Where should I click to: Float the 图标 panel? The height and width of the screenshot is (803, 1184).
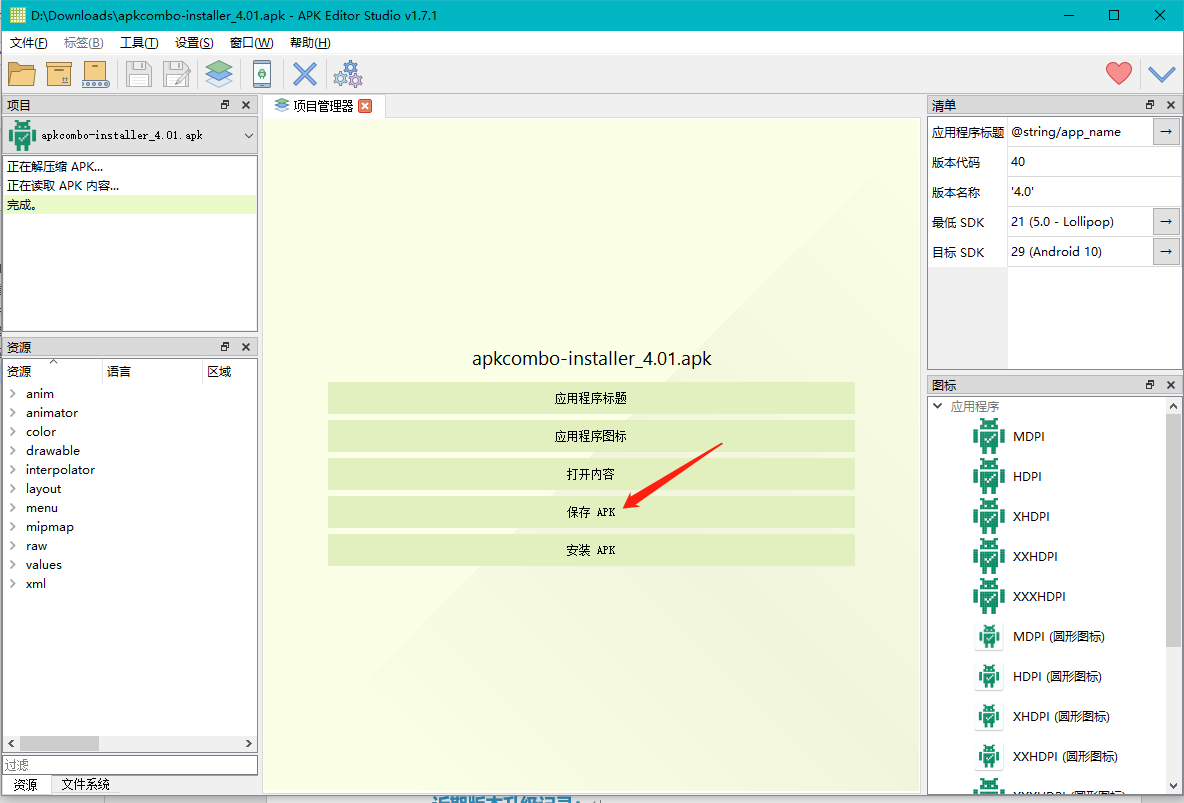click(1150, 385)
